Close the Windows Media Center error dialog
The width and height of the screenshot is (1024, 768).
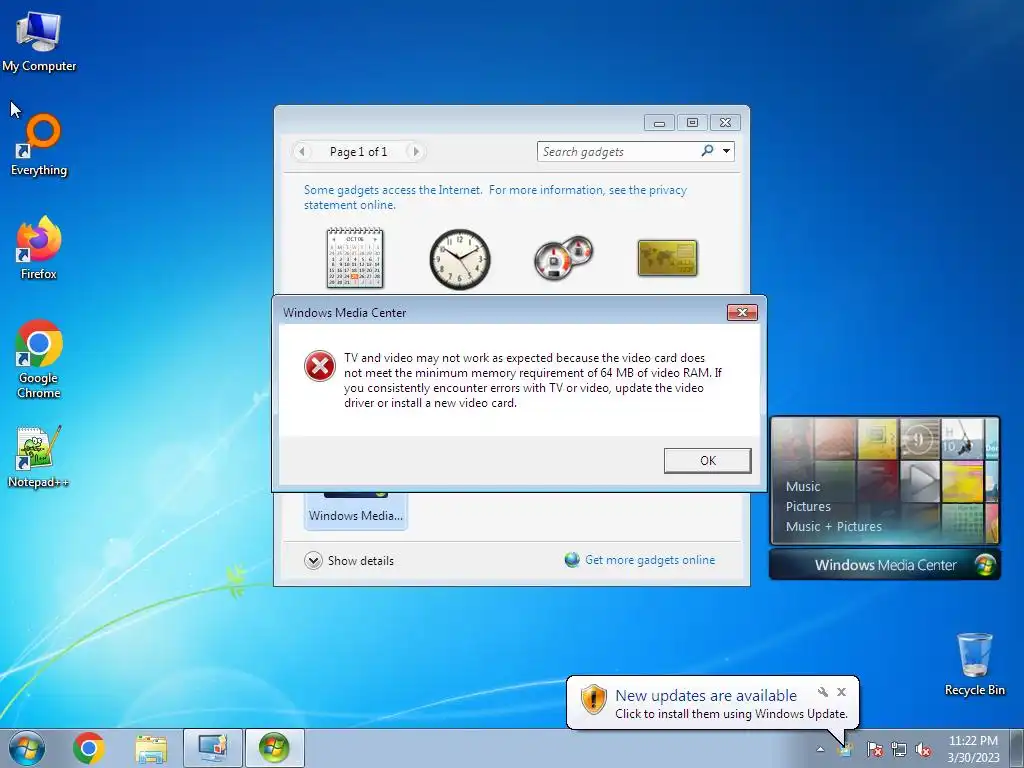click(x=743, y=312)
